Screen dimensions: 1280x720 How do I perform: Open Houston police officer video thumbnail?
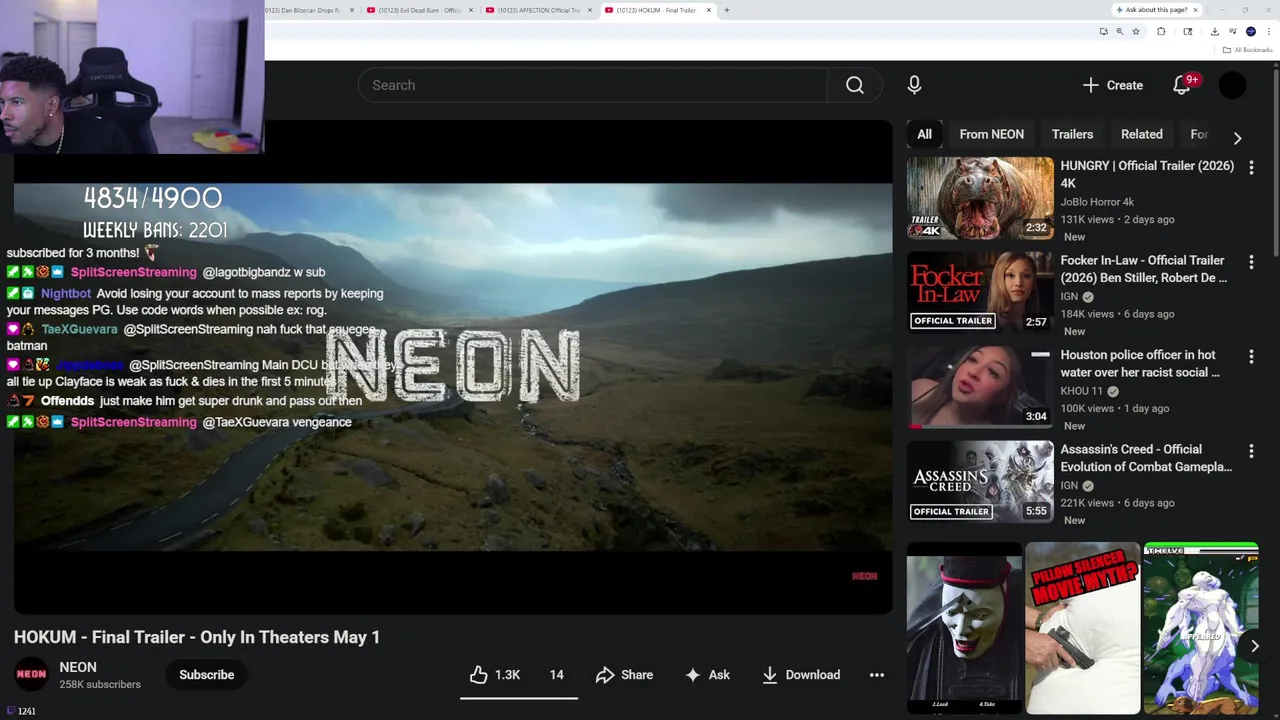(980, 387)
